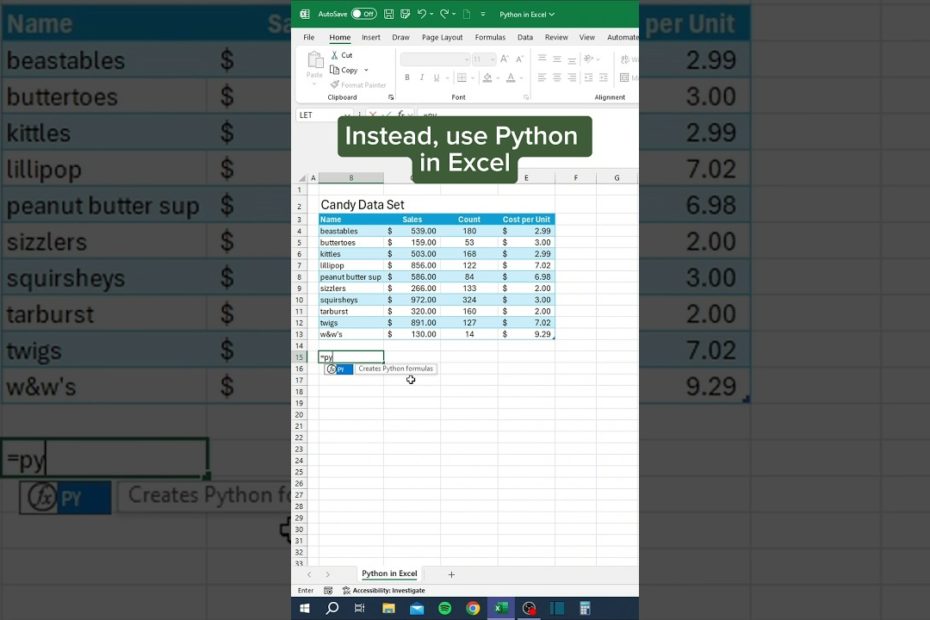Click the Save icon in title bar

(x=389, y=14)
